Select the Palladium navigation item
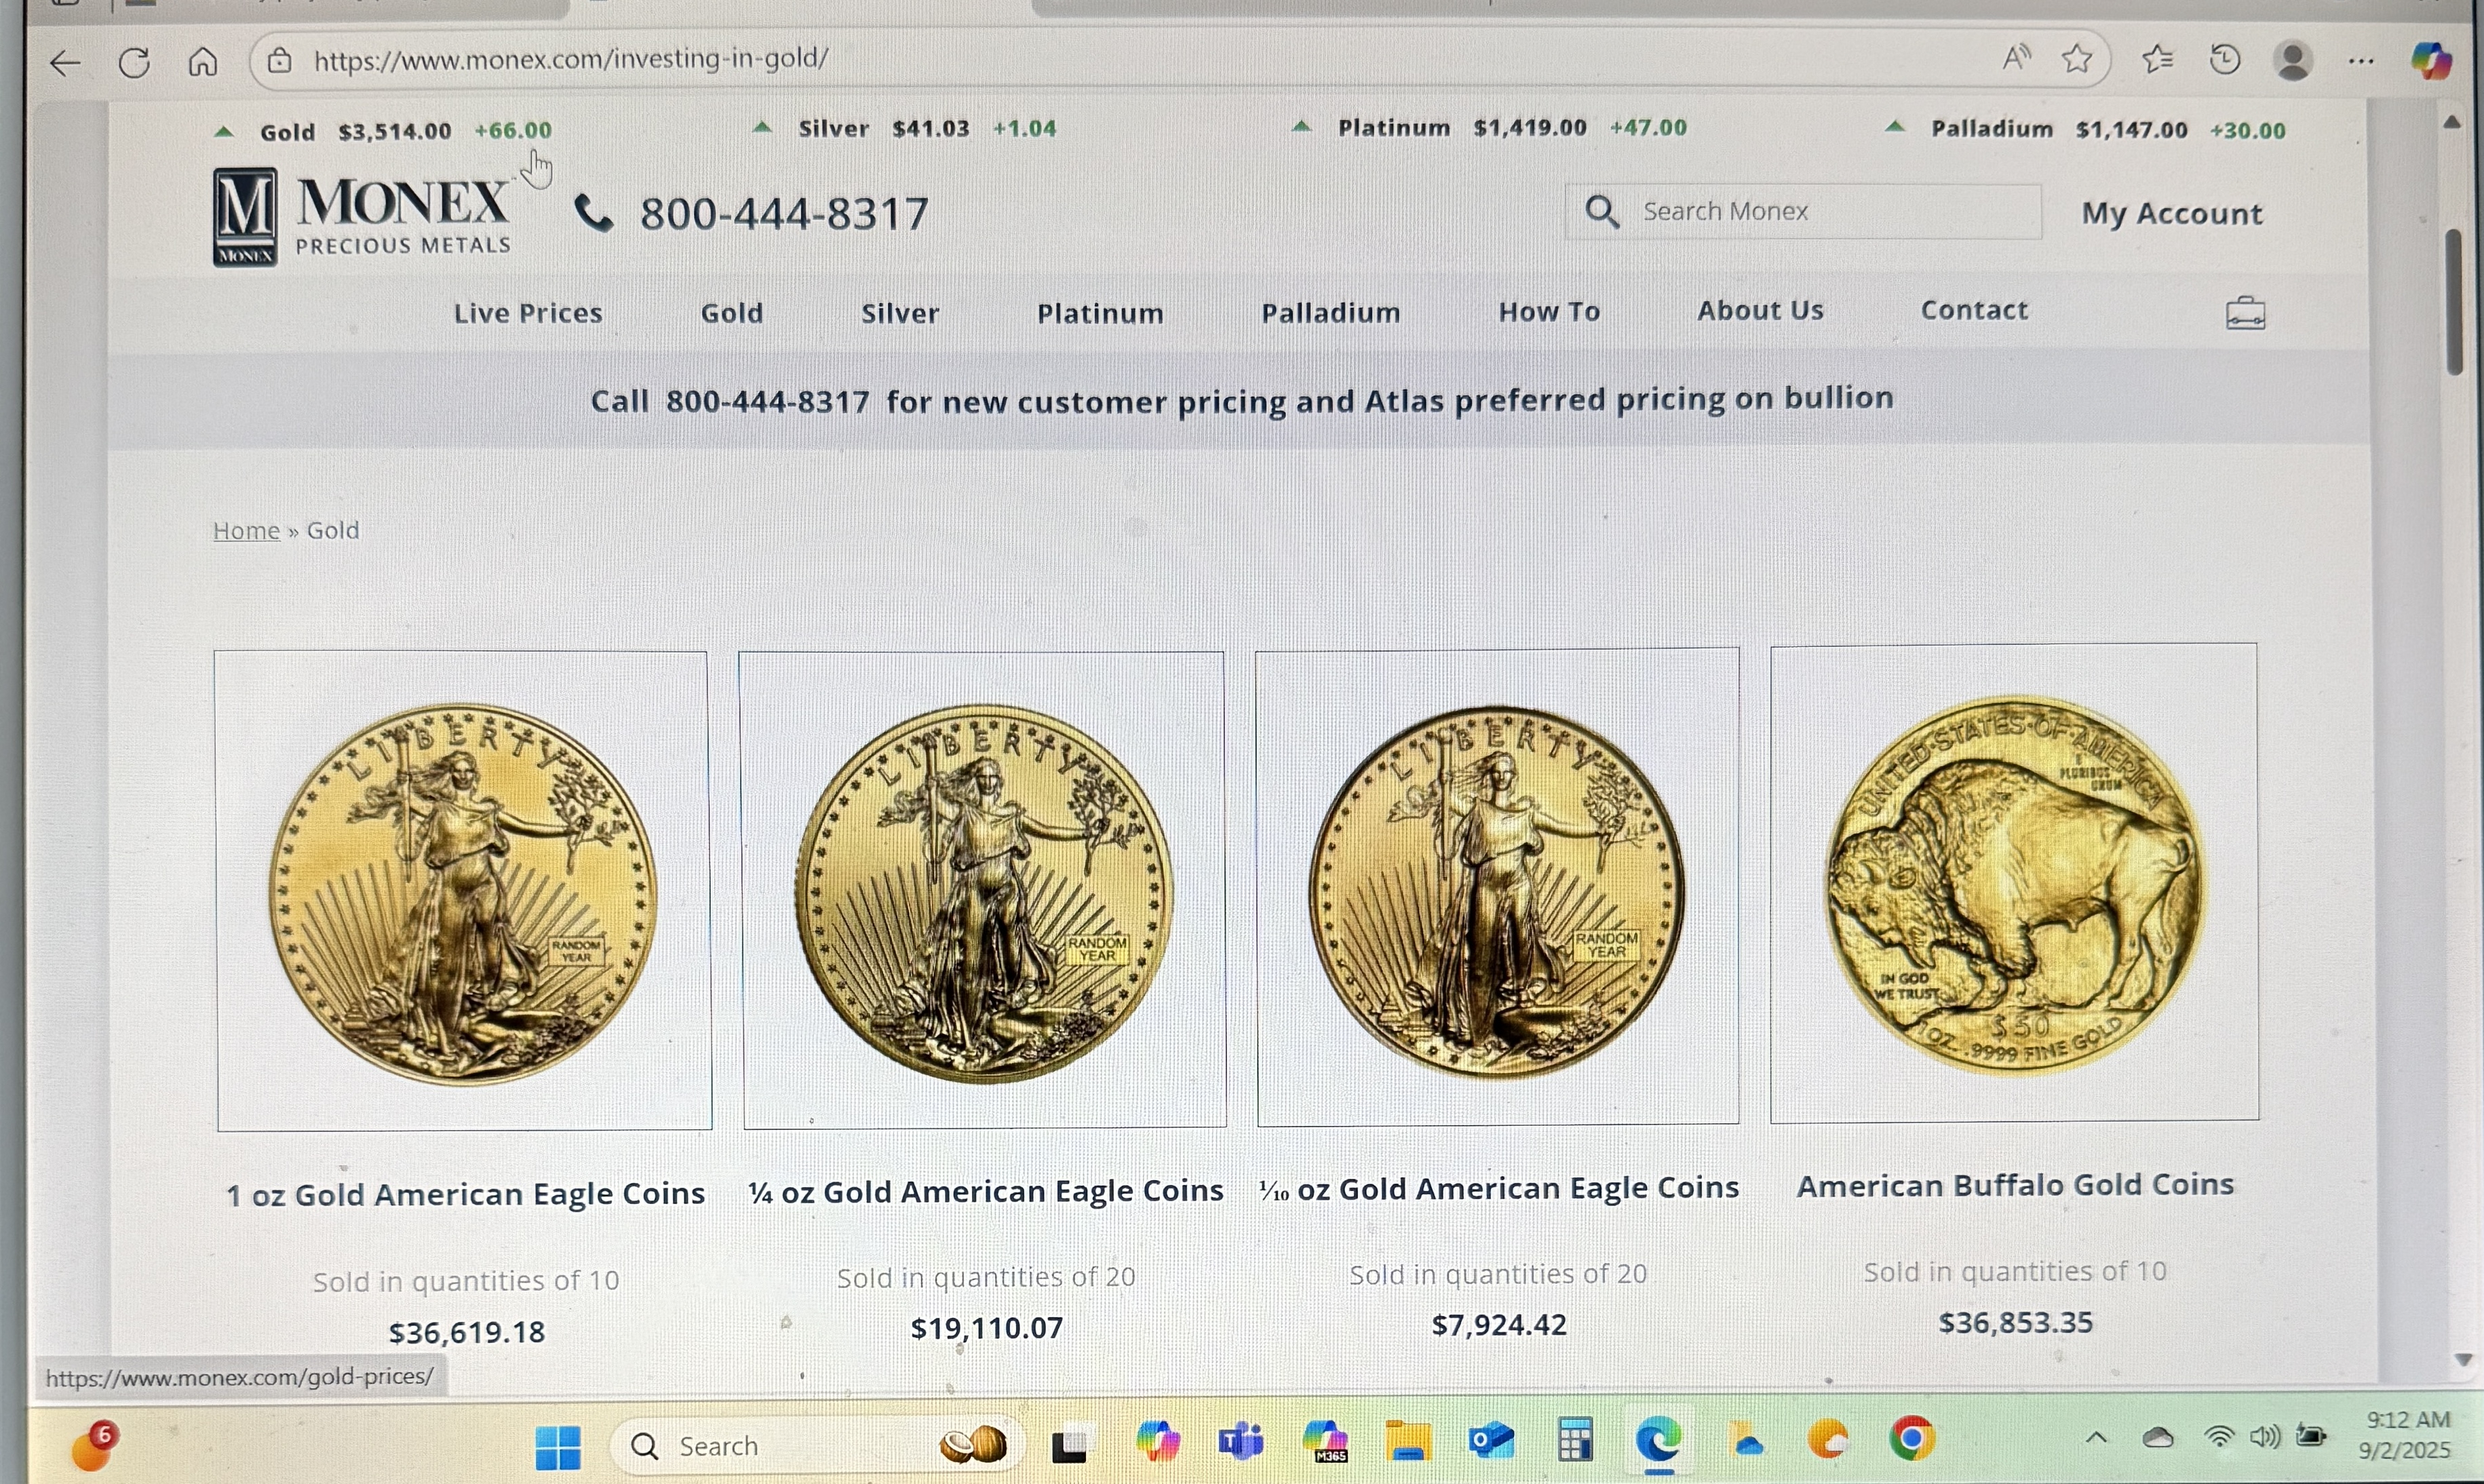The width and height of the screenshot is (2484, 1484). (1330, 313)
